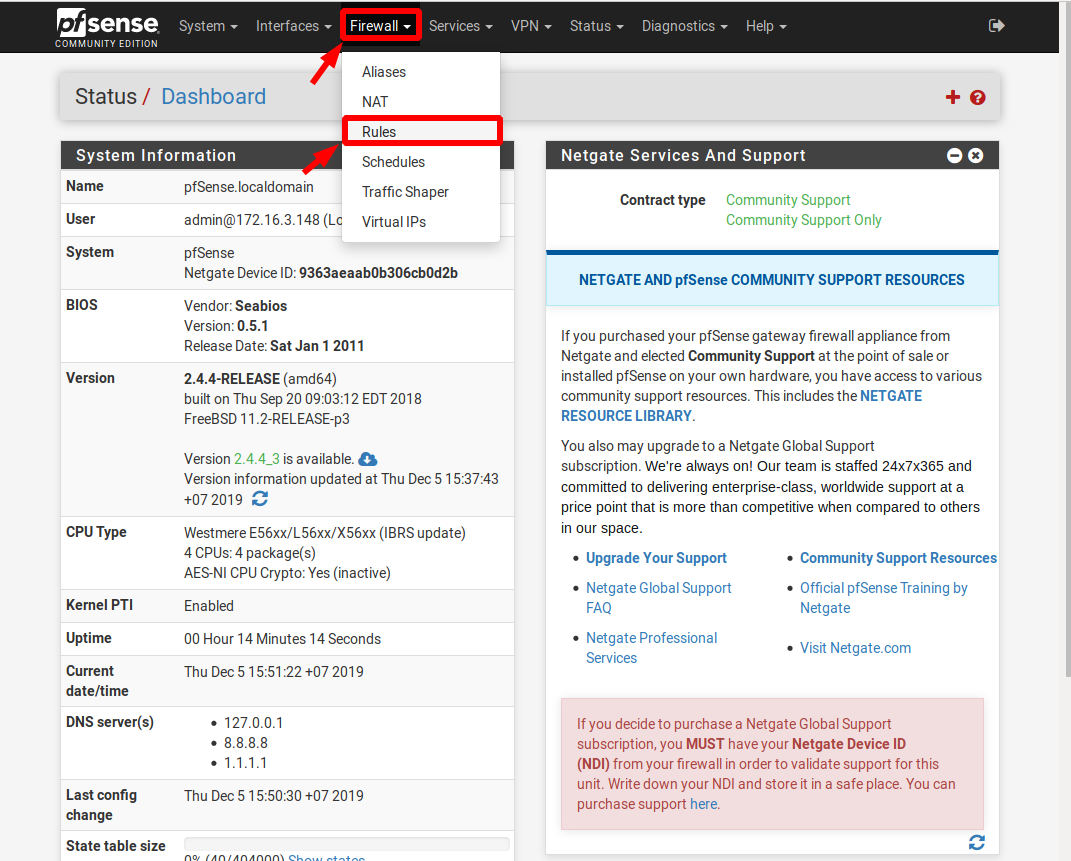1071x861 pixels.
Task: Open the Netgate Professional Services link
Action: (x=652, y=647)
